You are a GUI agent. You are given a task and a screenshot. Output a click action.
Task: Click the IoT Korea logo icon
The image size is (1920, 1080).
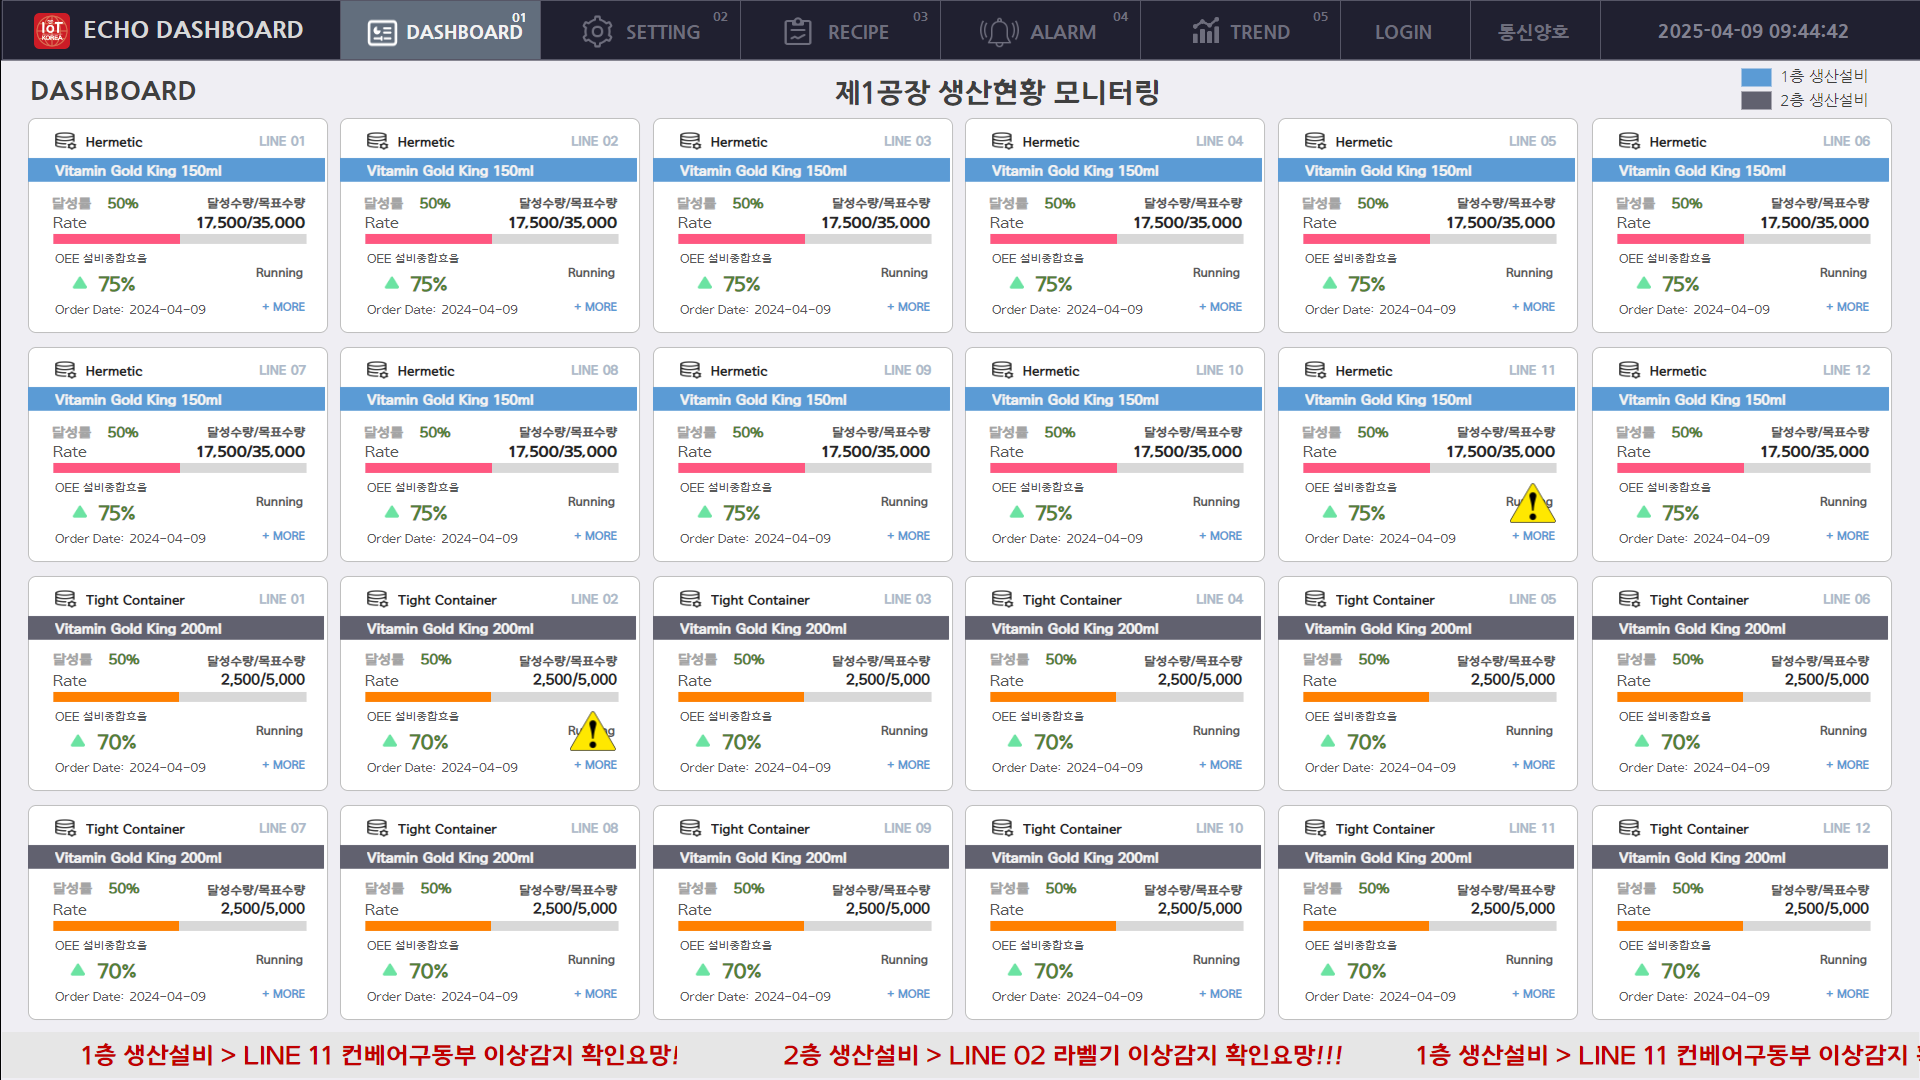point(51,30)
